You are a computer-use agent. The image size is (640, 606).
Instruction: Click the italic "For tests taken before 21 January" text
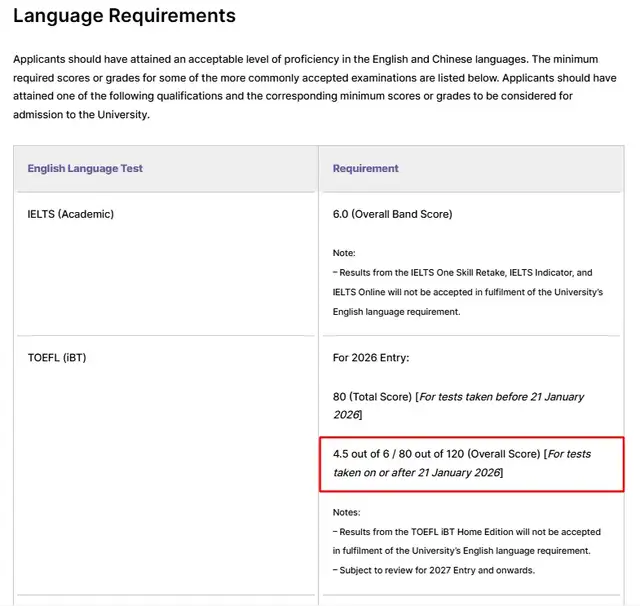(x=500, y=397)
